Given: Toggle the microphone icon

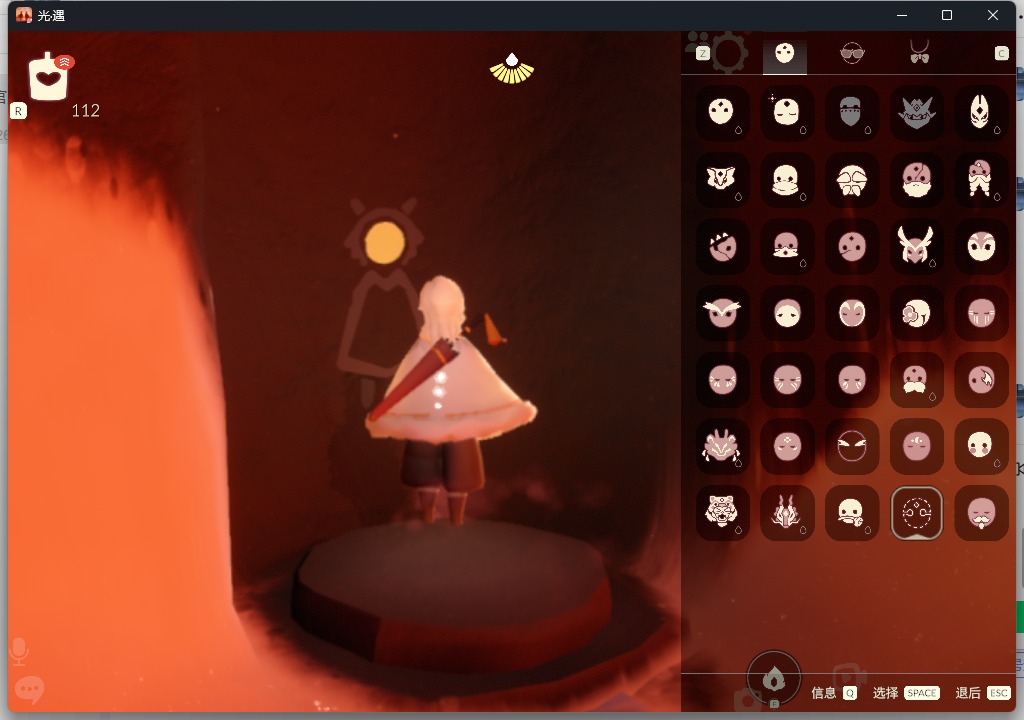Looking at the screenshot, I should tap(19, 652).
